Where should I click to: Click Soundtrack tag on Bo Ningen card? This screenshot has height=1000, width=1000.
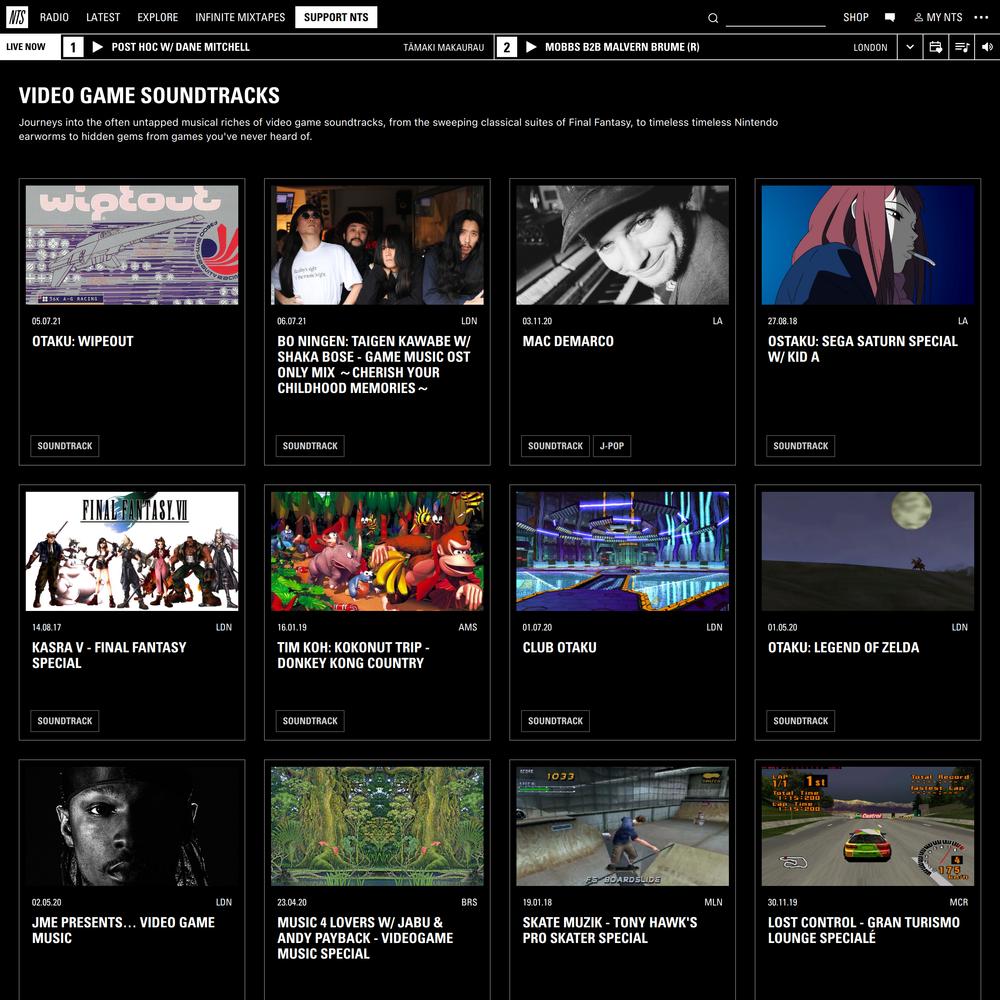310,446
